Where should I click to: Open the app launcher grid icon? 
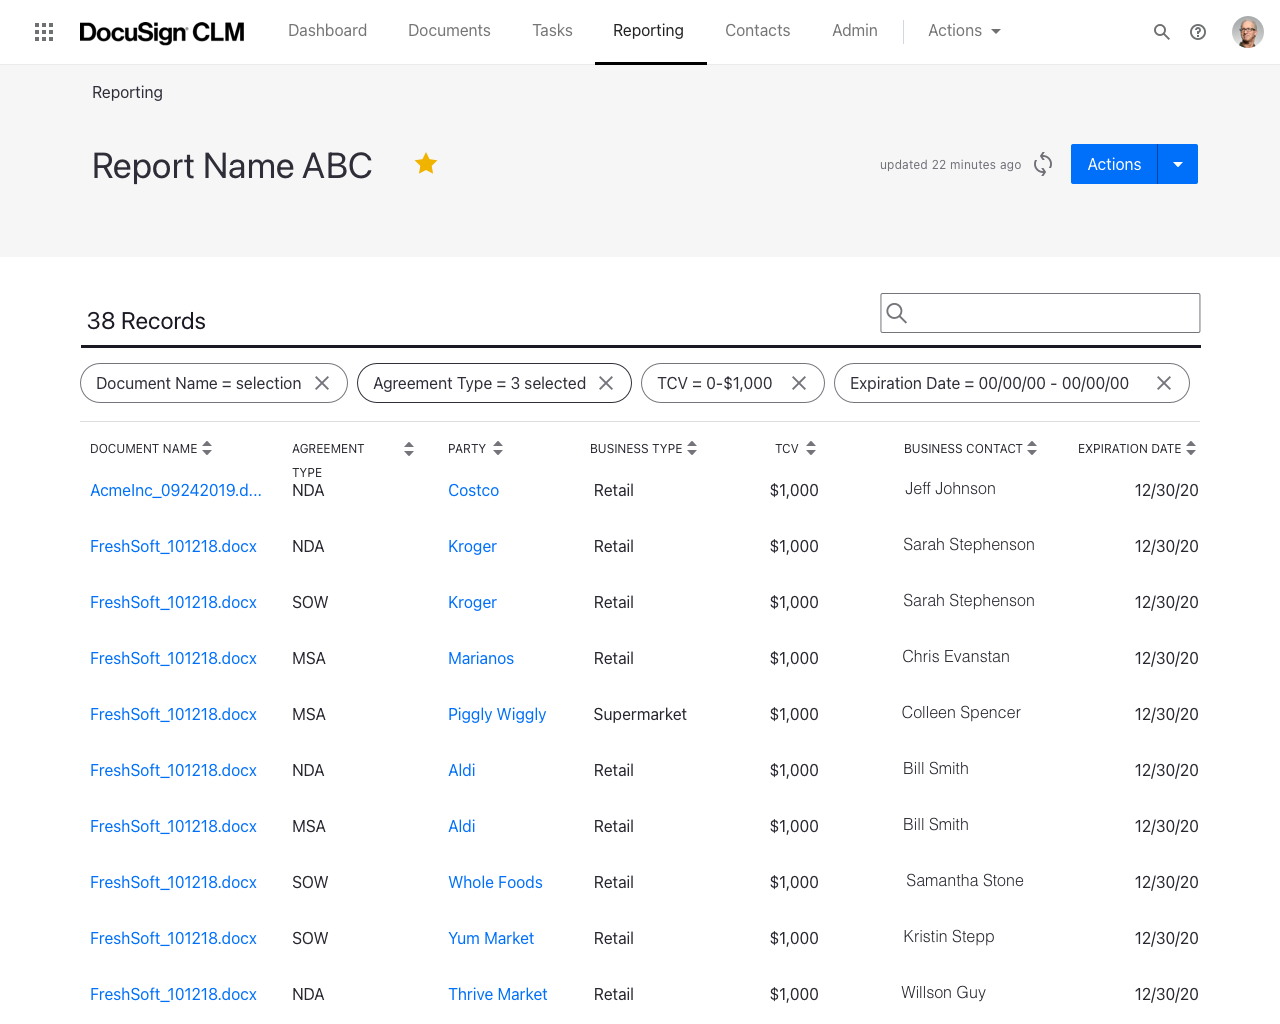(44, 32)
